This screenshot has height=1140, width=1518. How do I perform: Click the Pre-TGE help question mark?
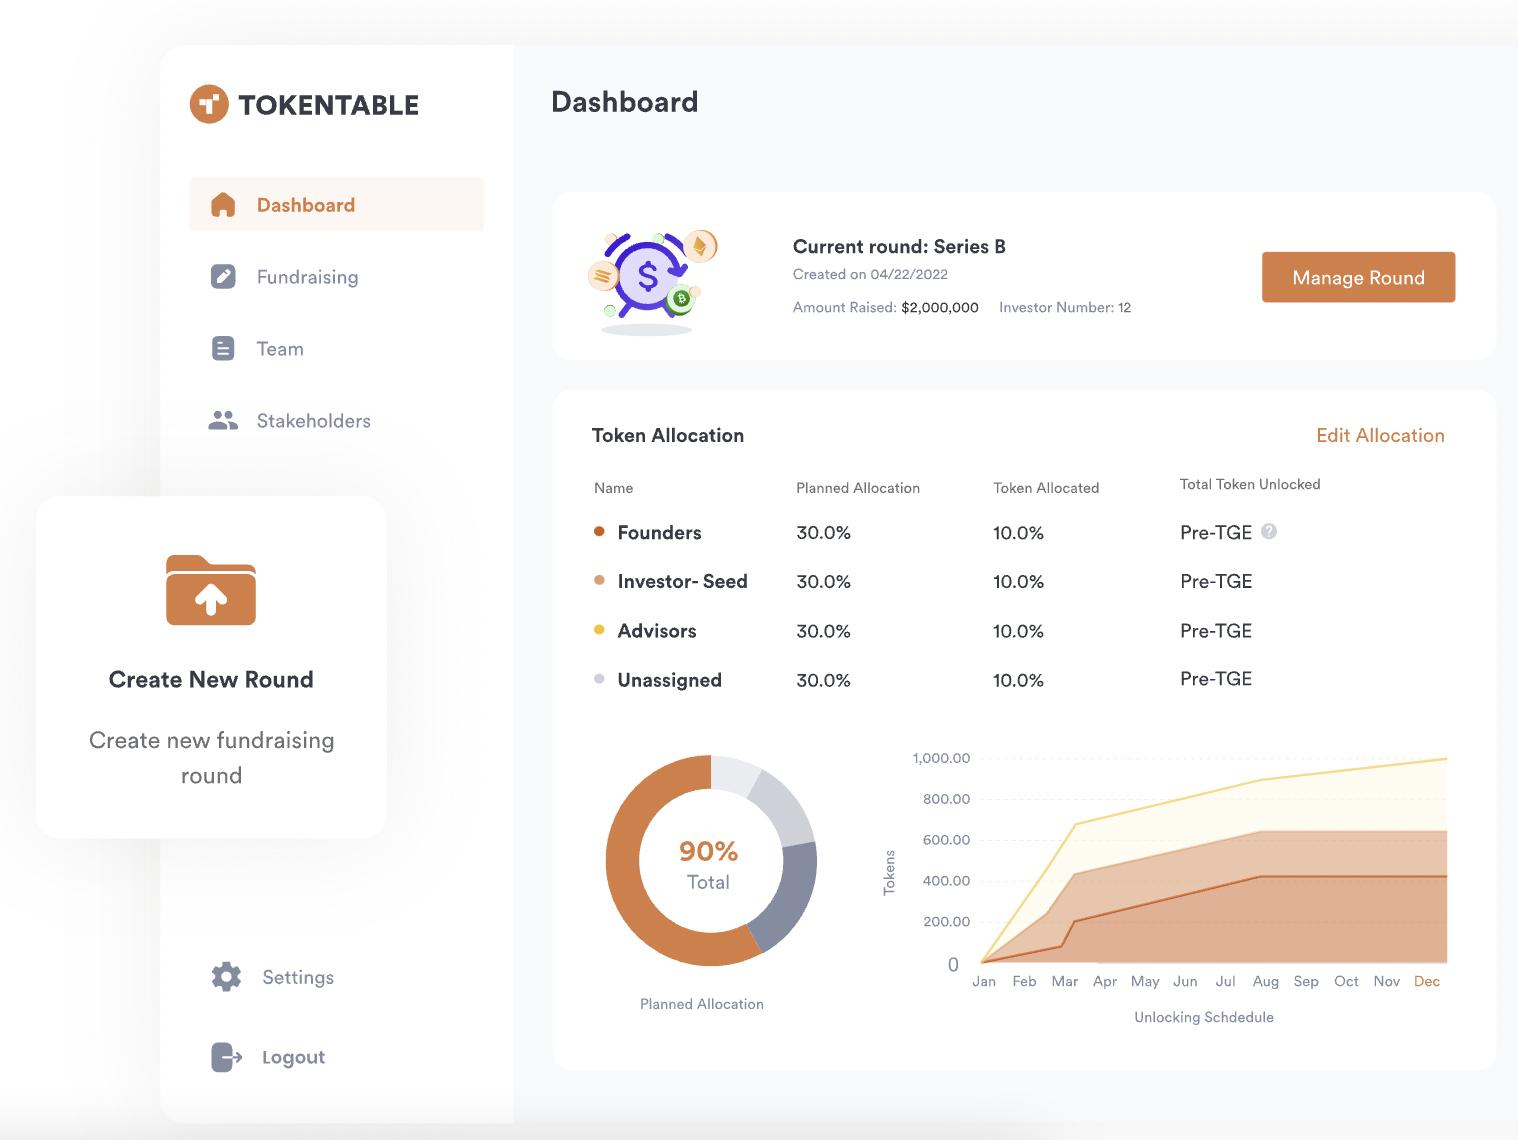[1269, 532]
